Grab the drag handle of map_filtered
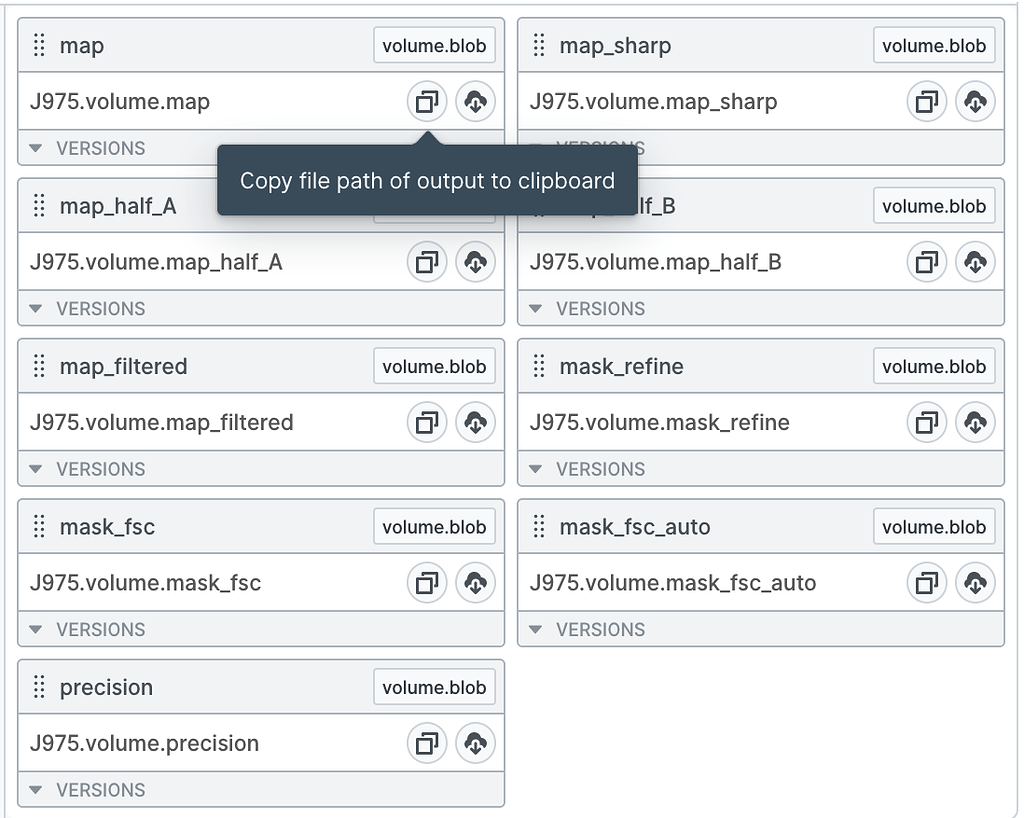 (x=39, y=366)
